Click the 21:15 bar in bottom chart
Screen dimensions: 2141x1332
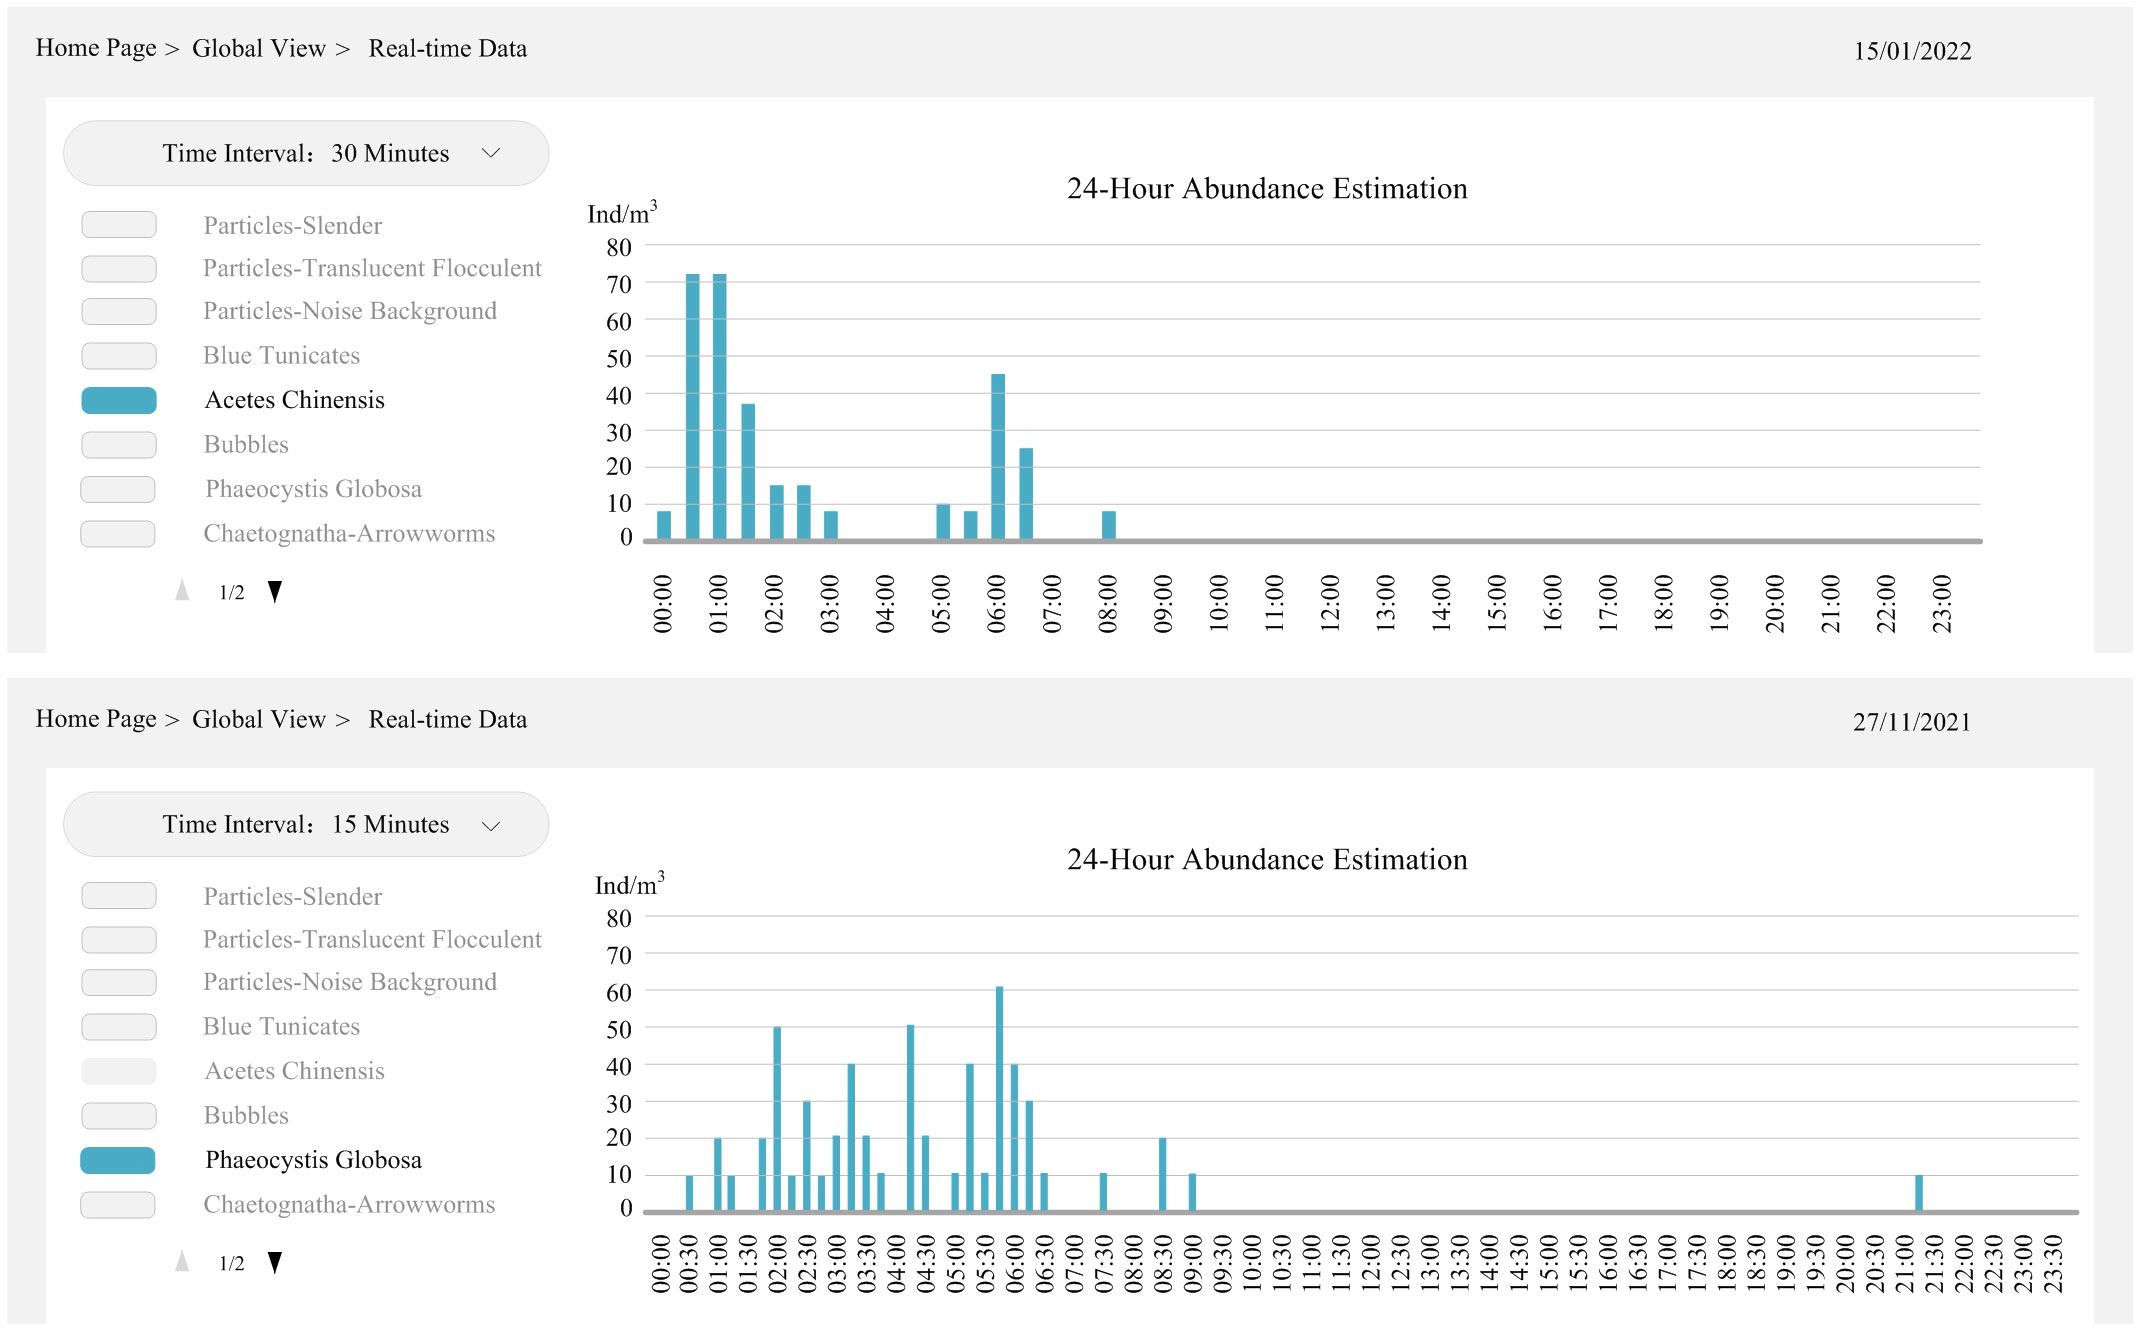tap(1919, 1193)
